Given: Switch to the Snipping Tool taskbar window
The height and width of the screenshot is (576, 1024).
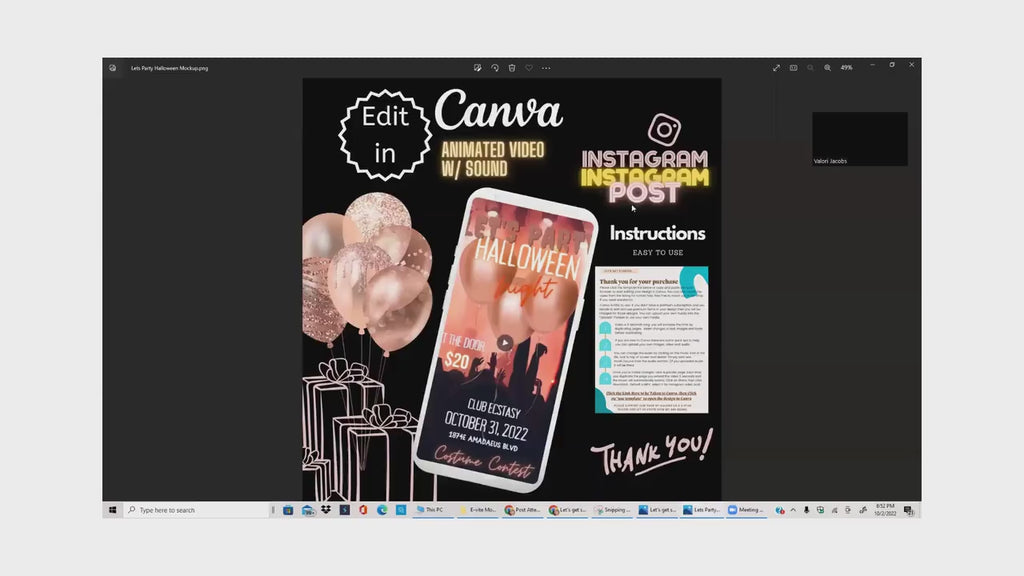Looking at the screenshot, I should [613, 510].
